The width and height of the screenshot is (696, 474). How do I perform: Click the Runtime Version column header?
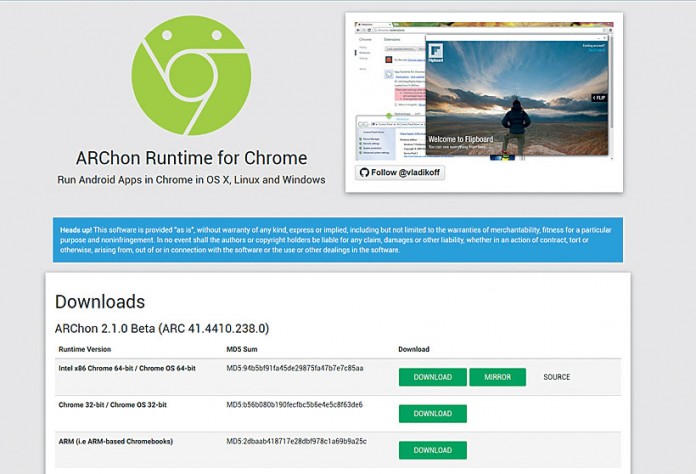click(85, 349)
